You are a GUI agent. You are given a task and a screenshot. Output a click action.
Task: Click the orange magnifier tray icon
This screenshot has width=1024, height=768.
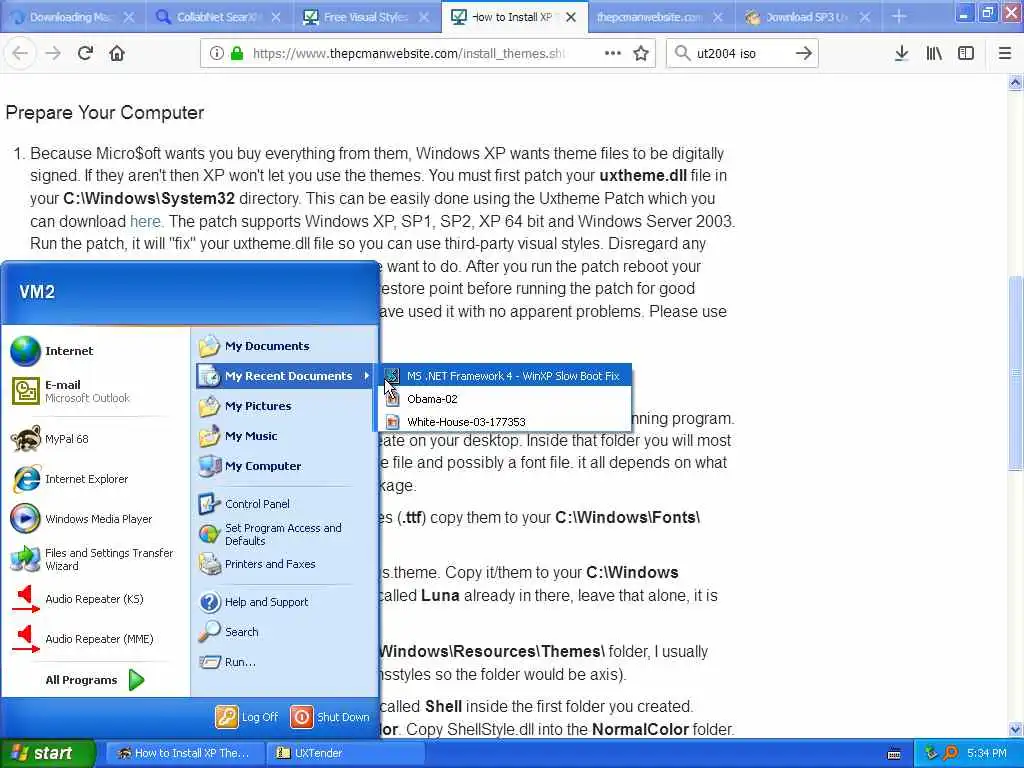(x=951, y=754)
